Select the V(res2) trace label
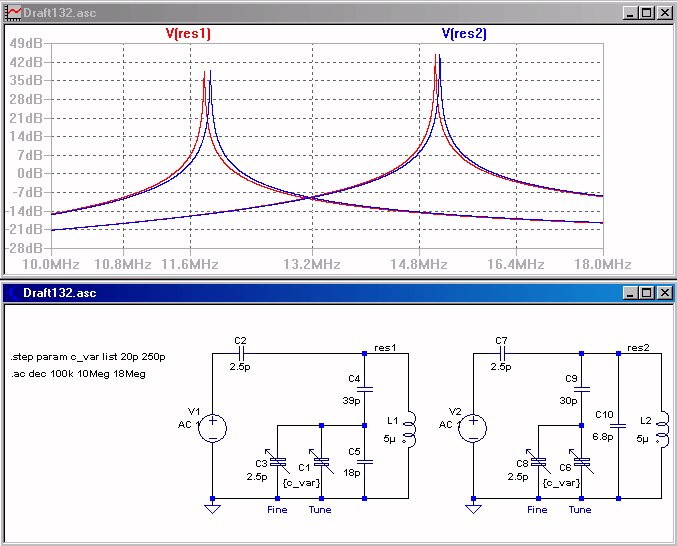Viewport: 677px width, 546px height. 464,33
